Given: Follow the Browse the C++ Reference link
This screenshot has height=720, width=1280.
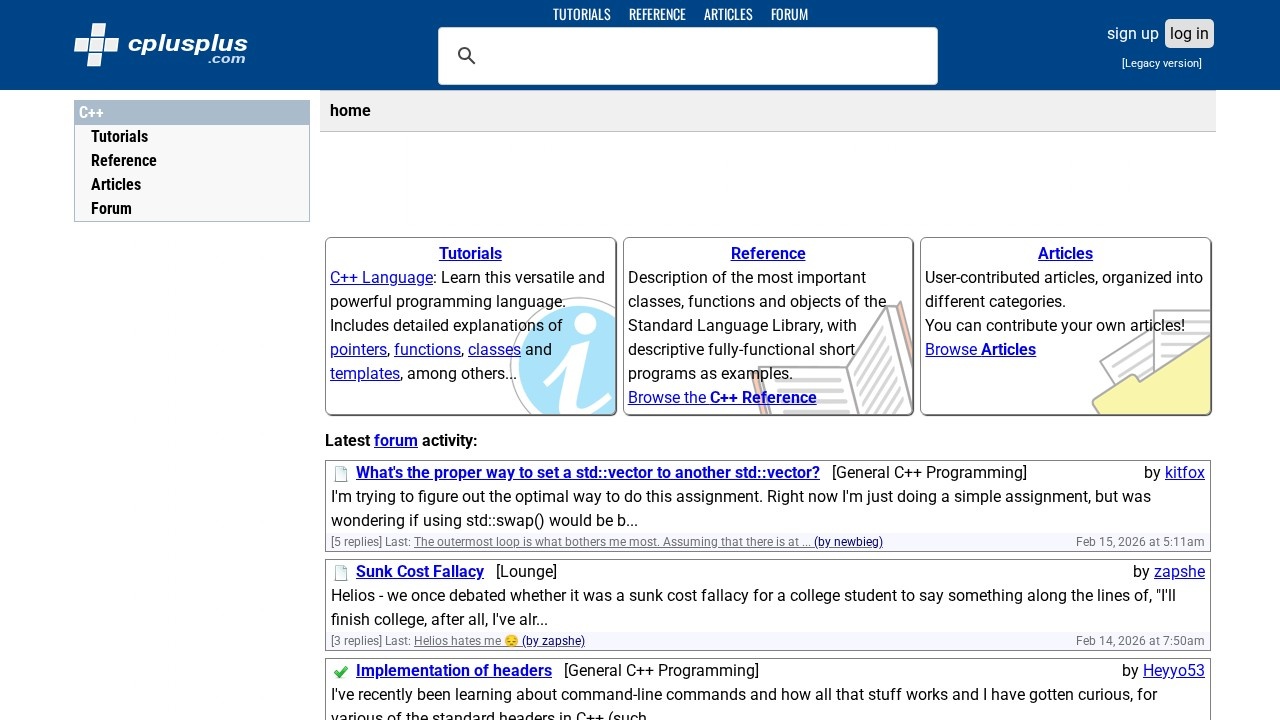Looking at the screenshot, I should [x=722, y=398].
